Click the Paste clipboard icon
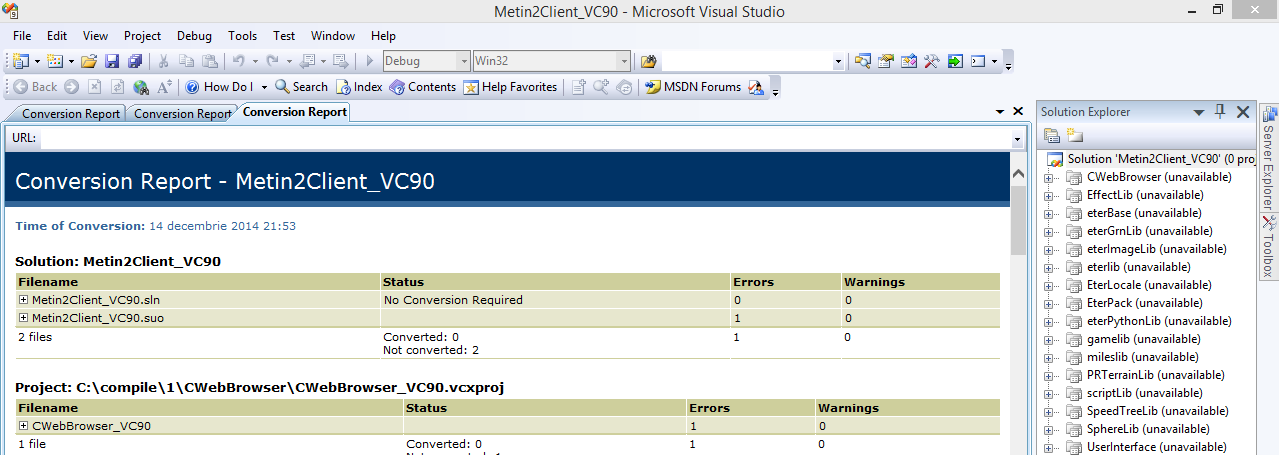Image resolution: width=1279 pixels, height=455 pixels. point(210,61)
